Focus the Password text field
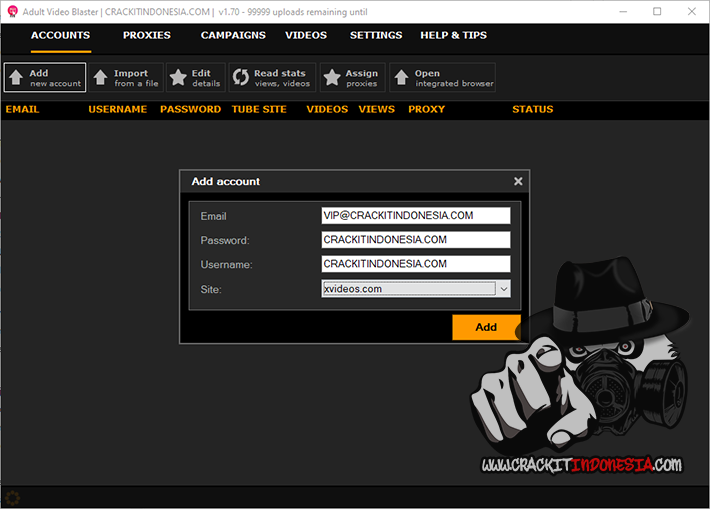Viewport: 710px width, 509px height. pos(415,240)
